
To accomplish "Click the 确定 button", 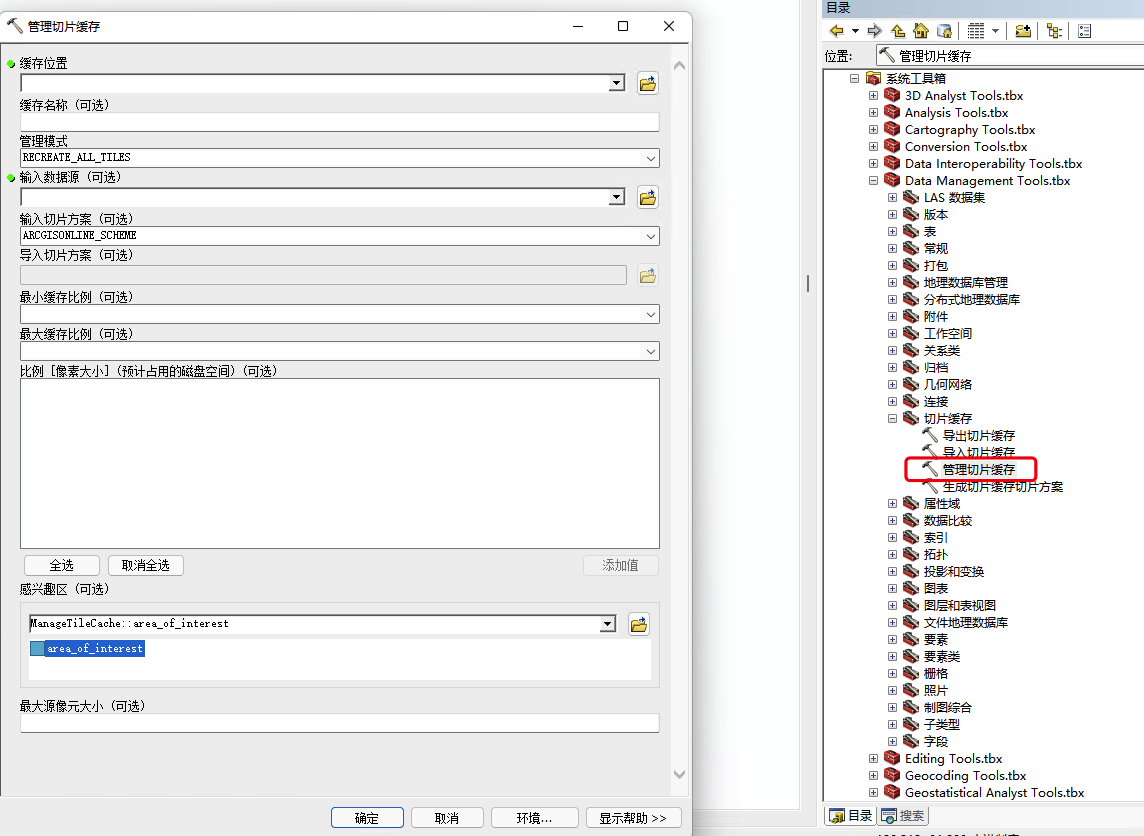I will coord(367,818).
